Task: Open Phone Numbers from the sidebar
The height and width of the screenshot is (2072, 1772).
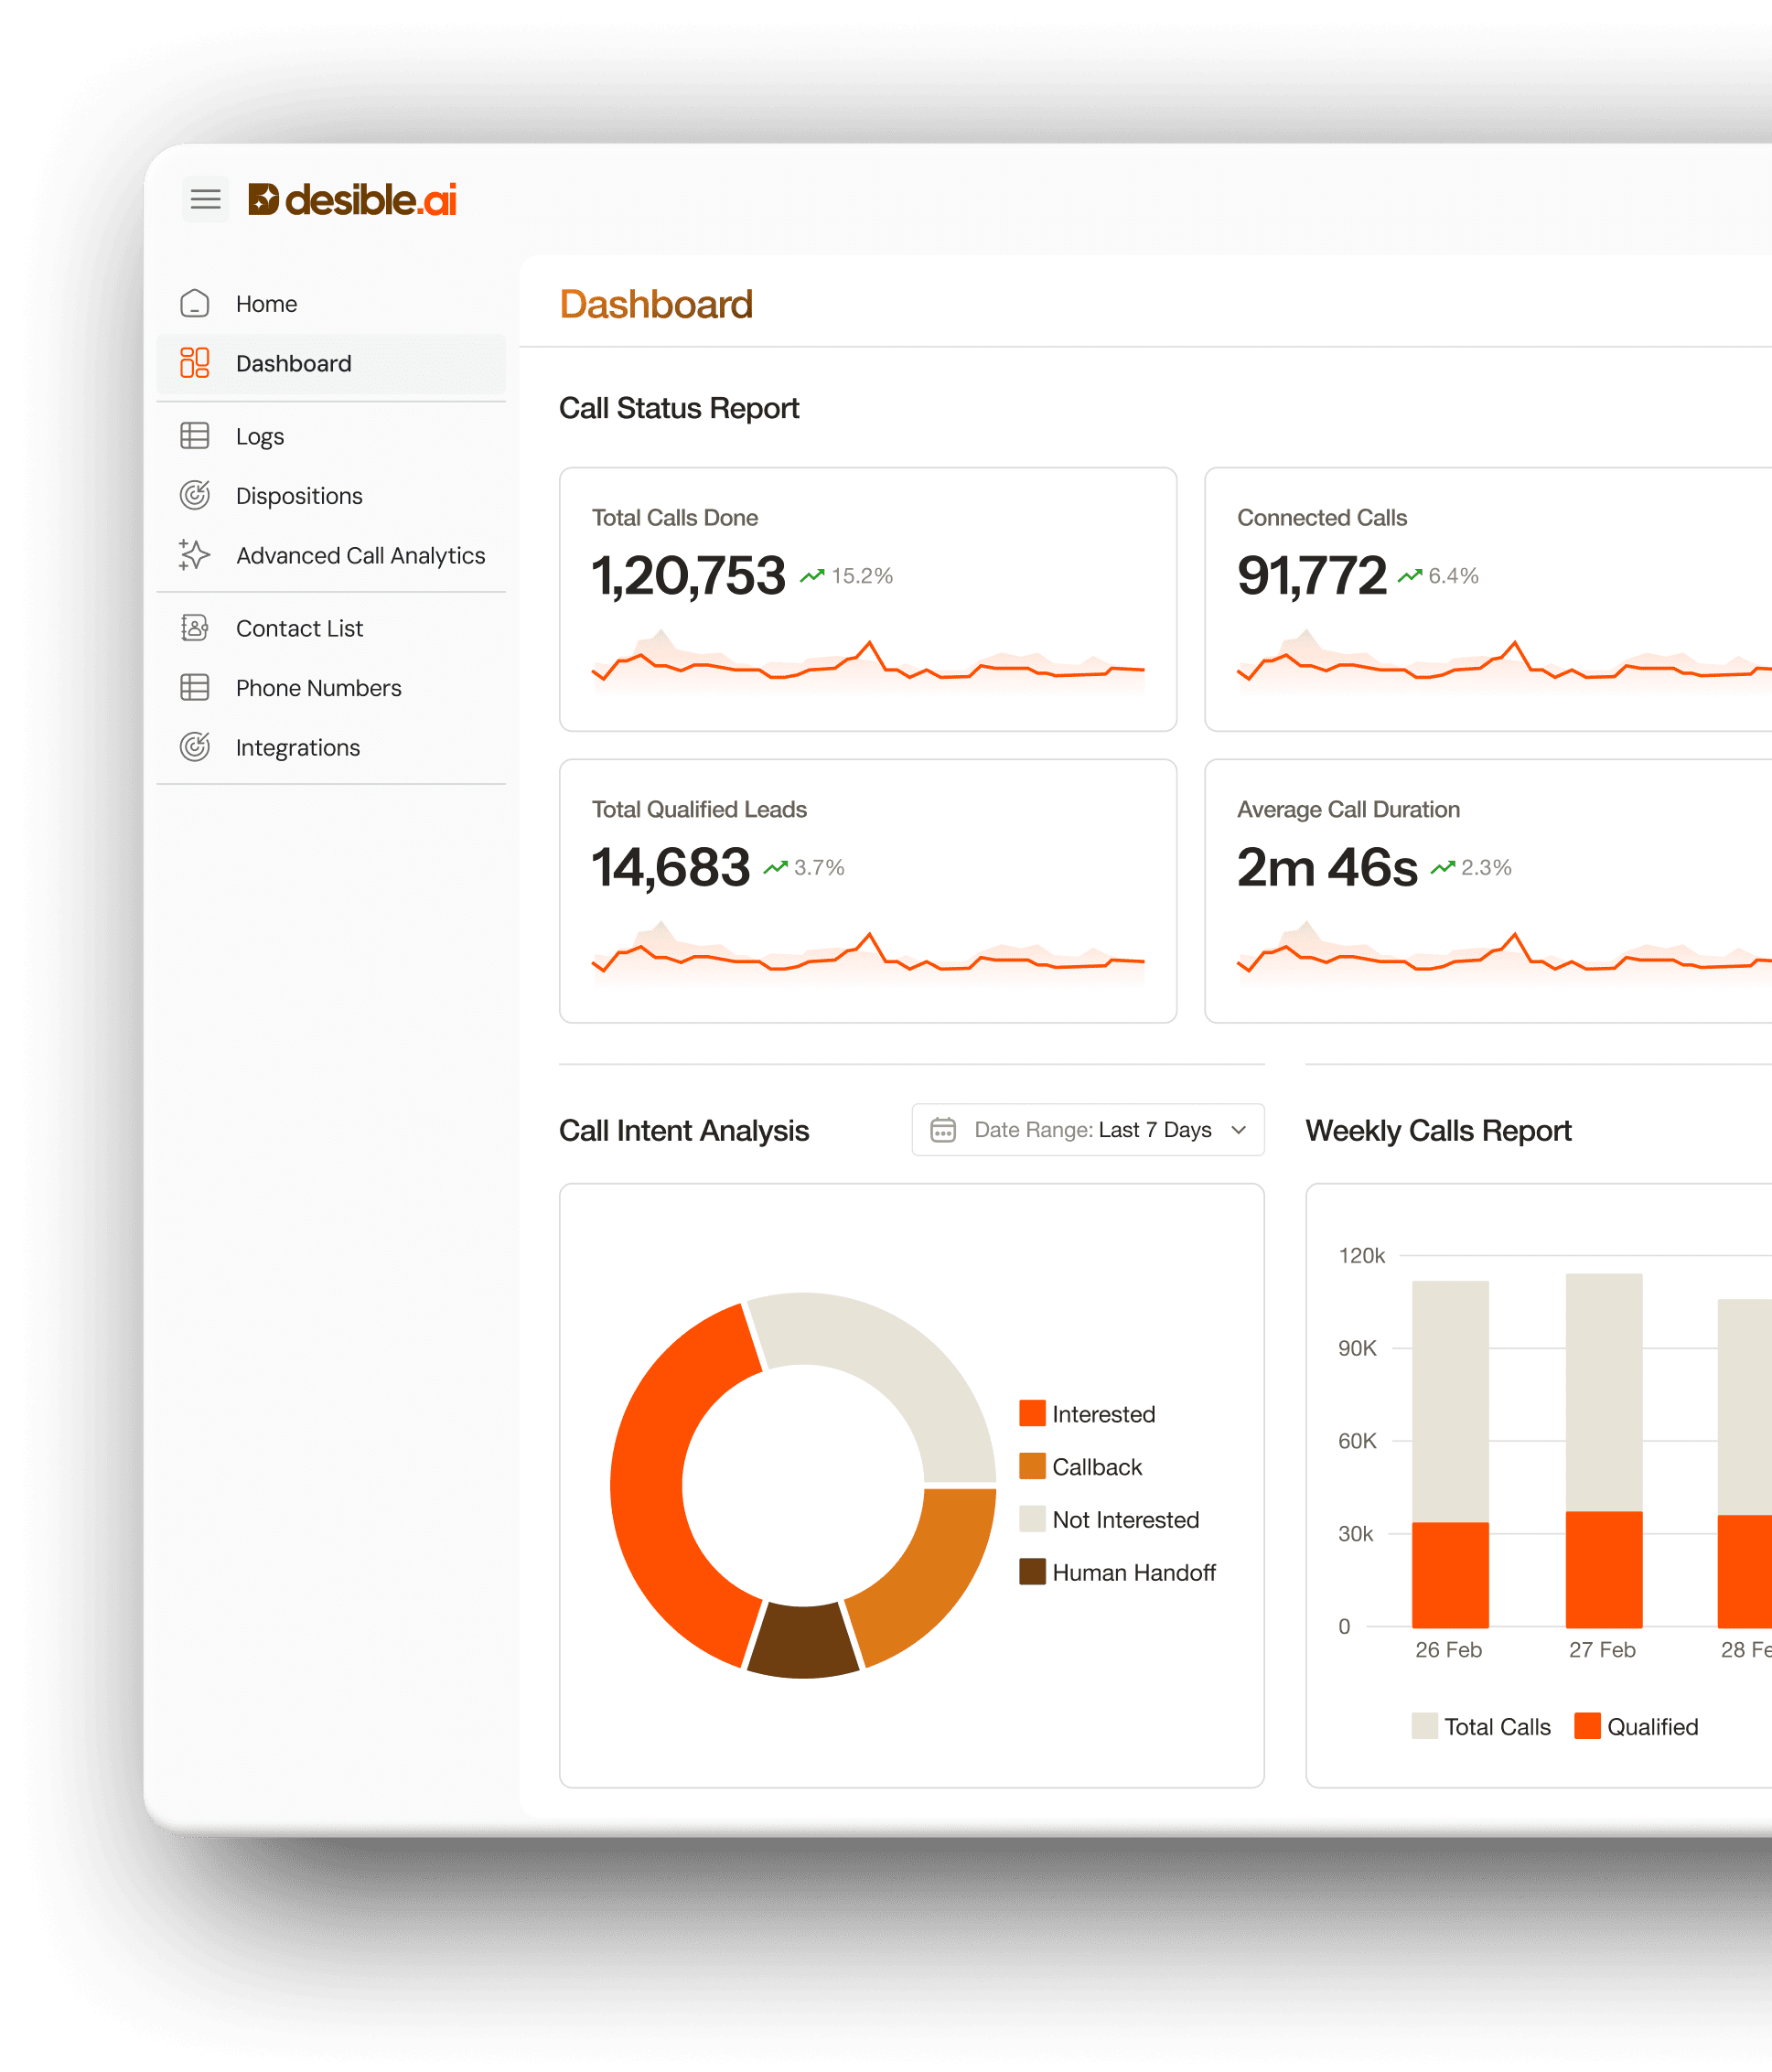Action: pos(318,687)
